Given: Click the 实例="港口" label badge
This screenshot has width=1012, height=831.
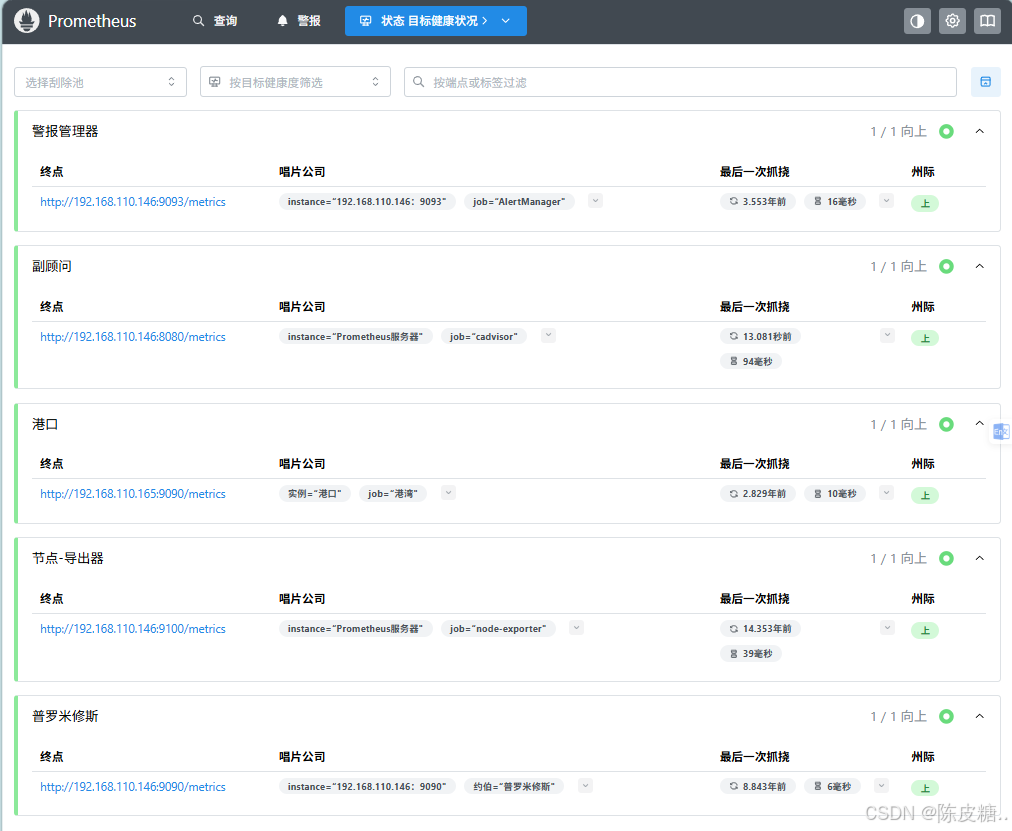Looking at the screenshot, I should click(314, 494).
